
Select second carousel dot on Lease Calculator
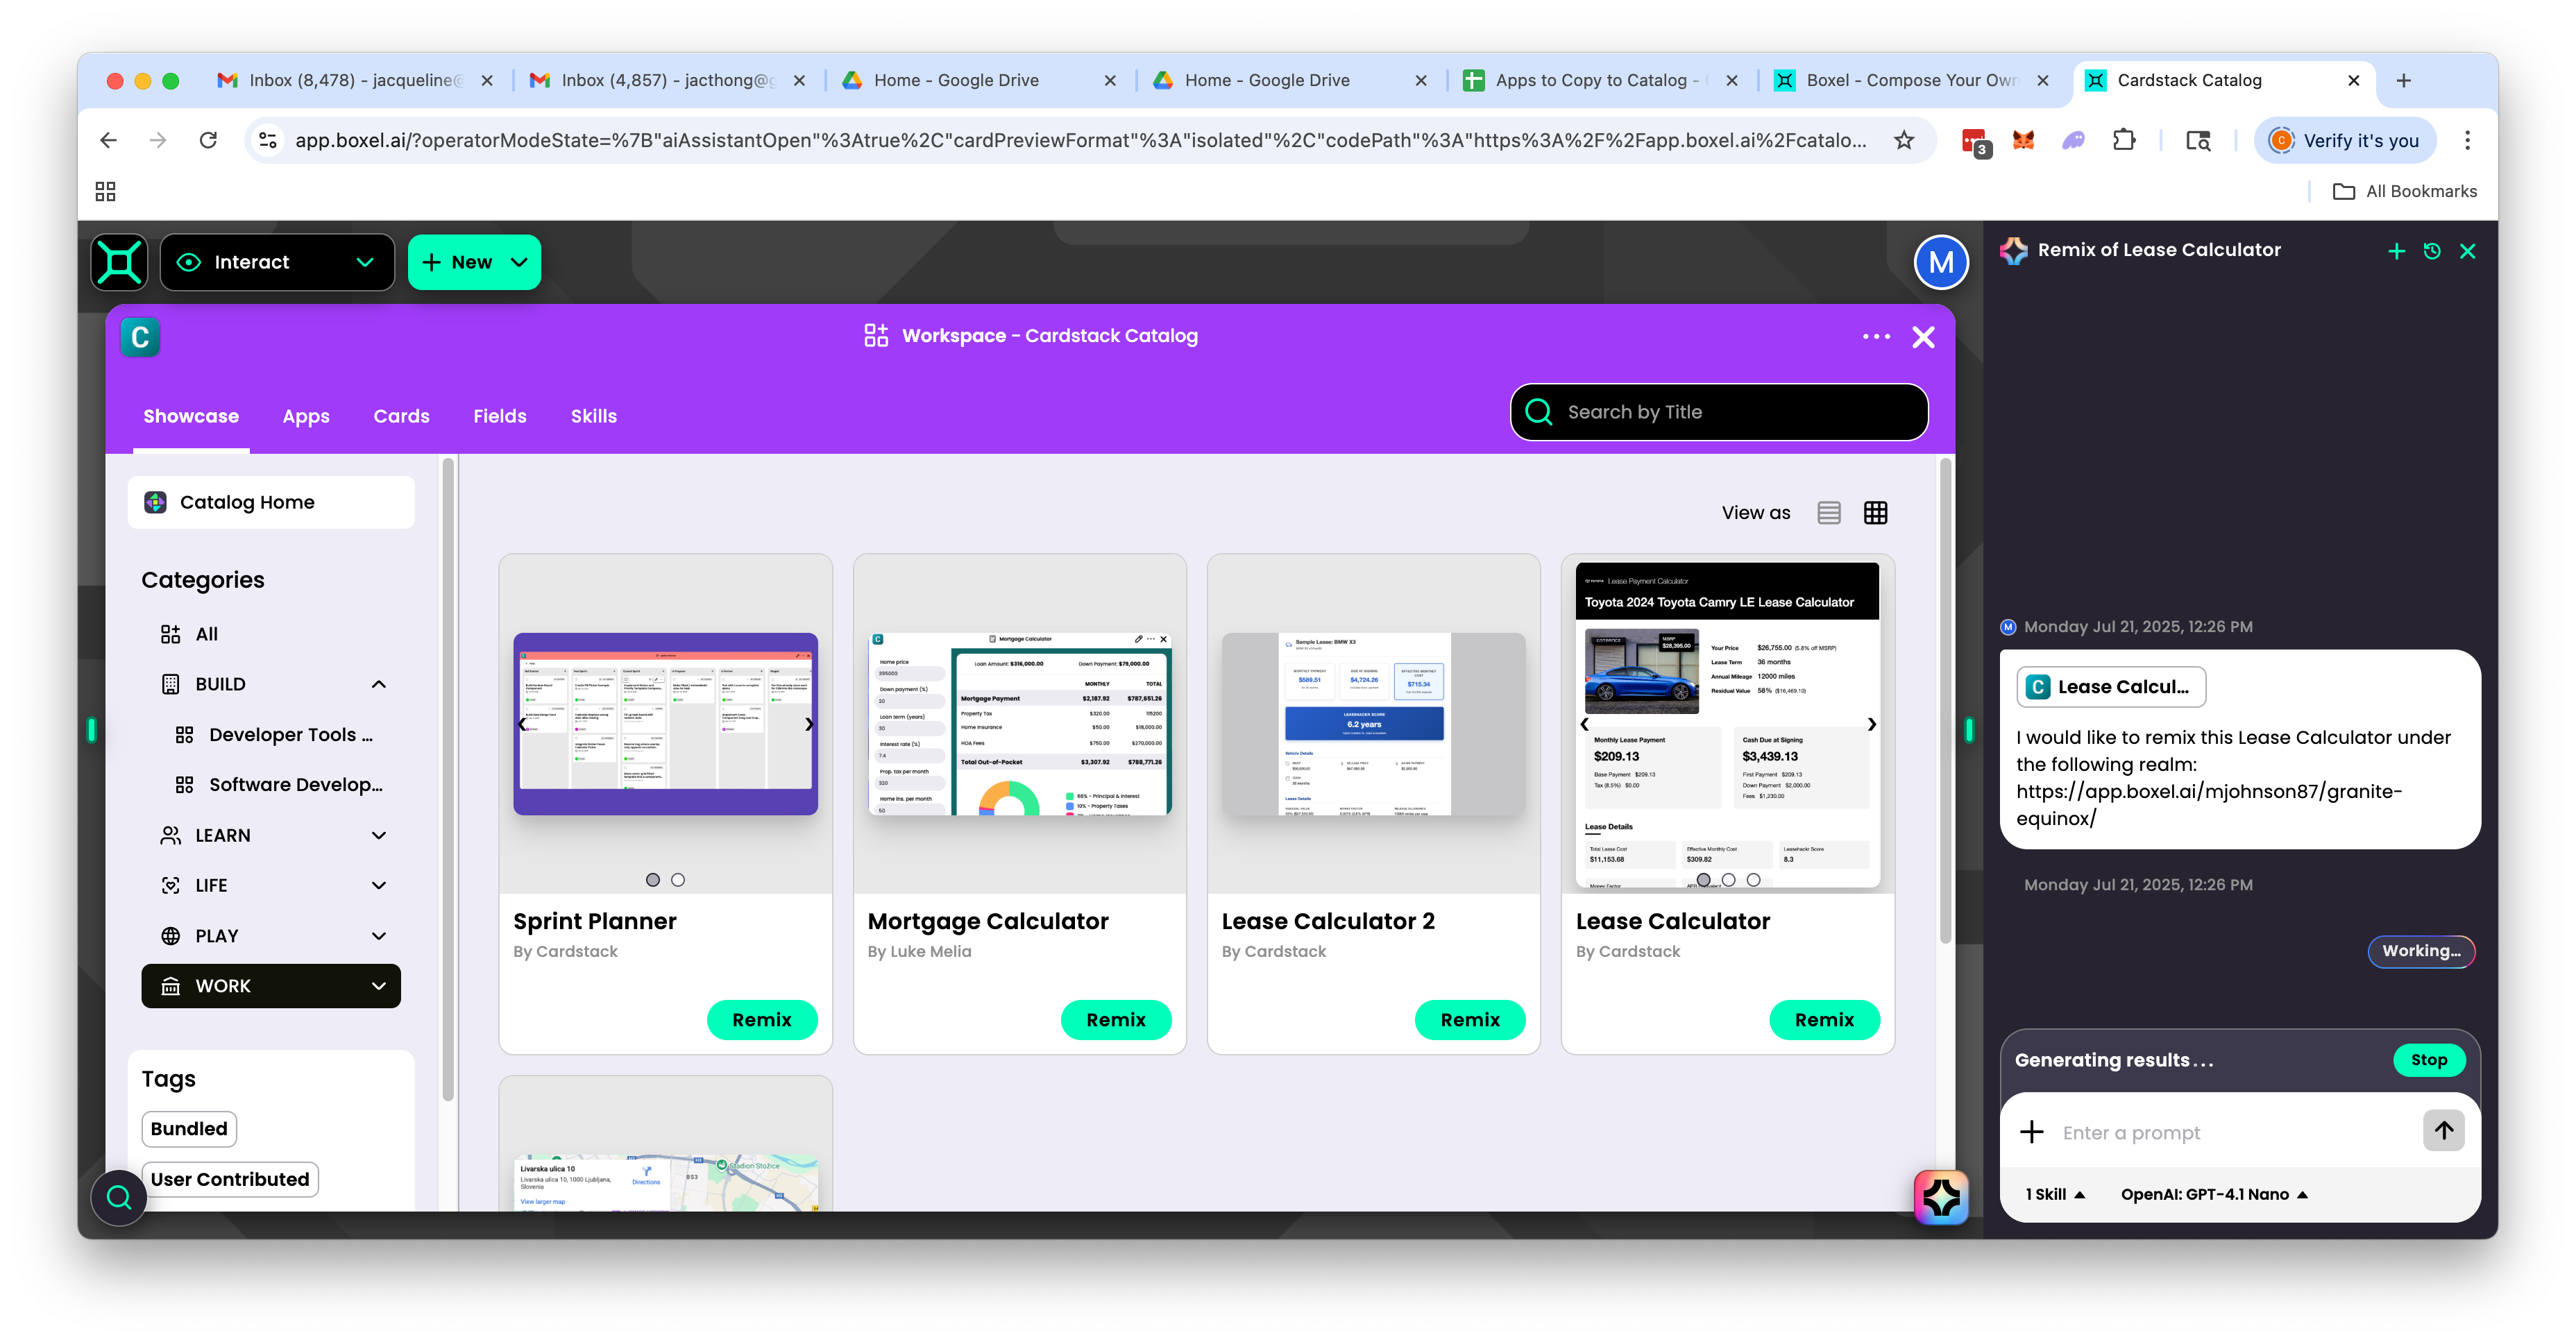pos(1728,880)
